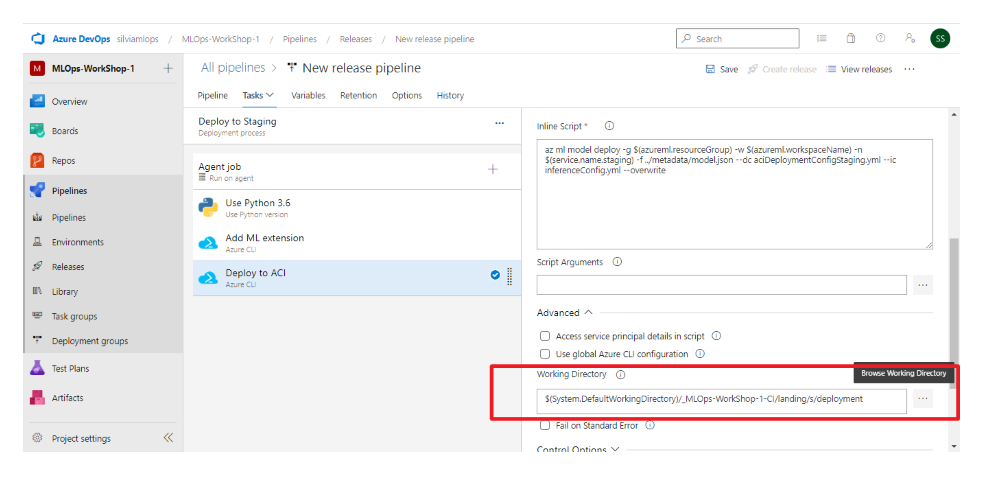Switch to the Variables tab
Screen dimensions: 993x483
point(308,96)
